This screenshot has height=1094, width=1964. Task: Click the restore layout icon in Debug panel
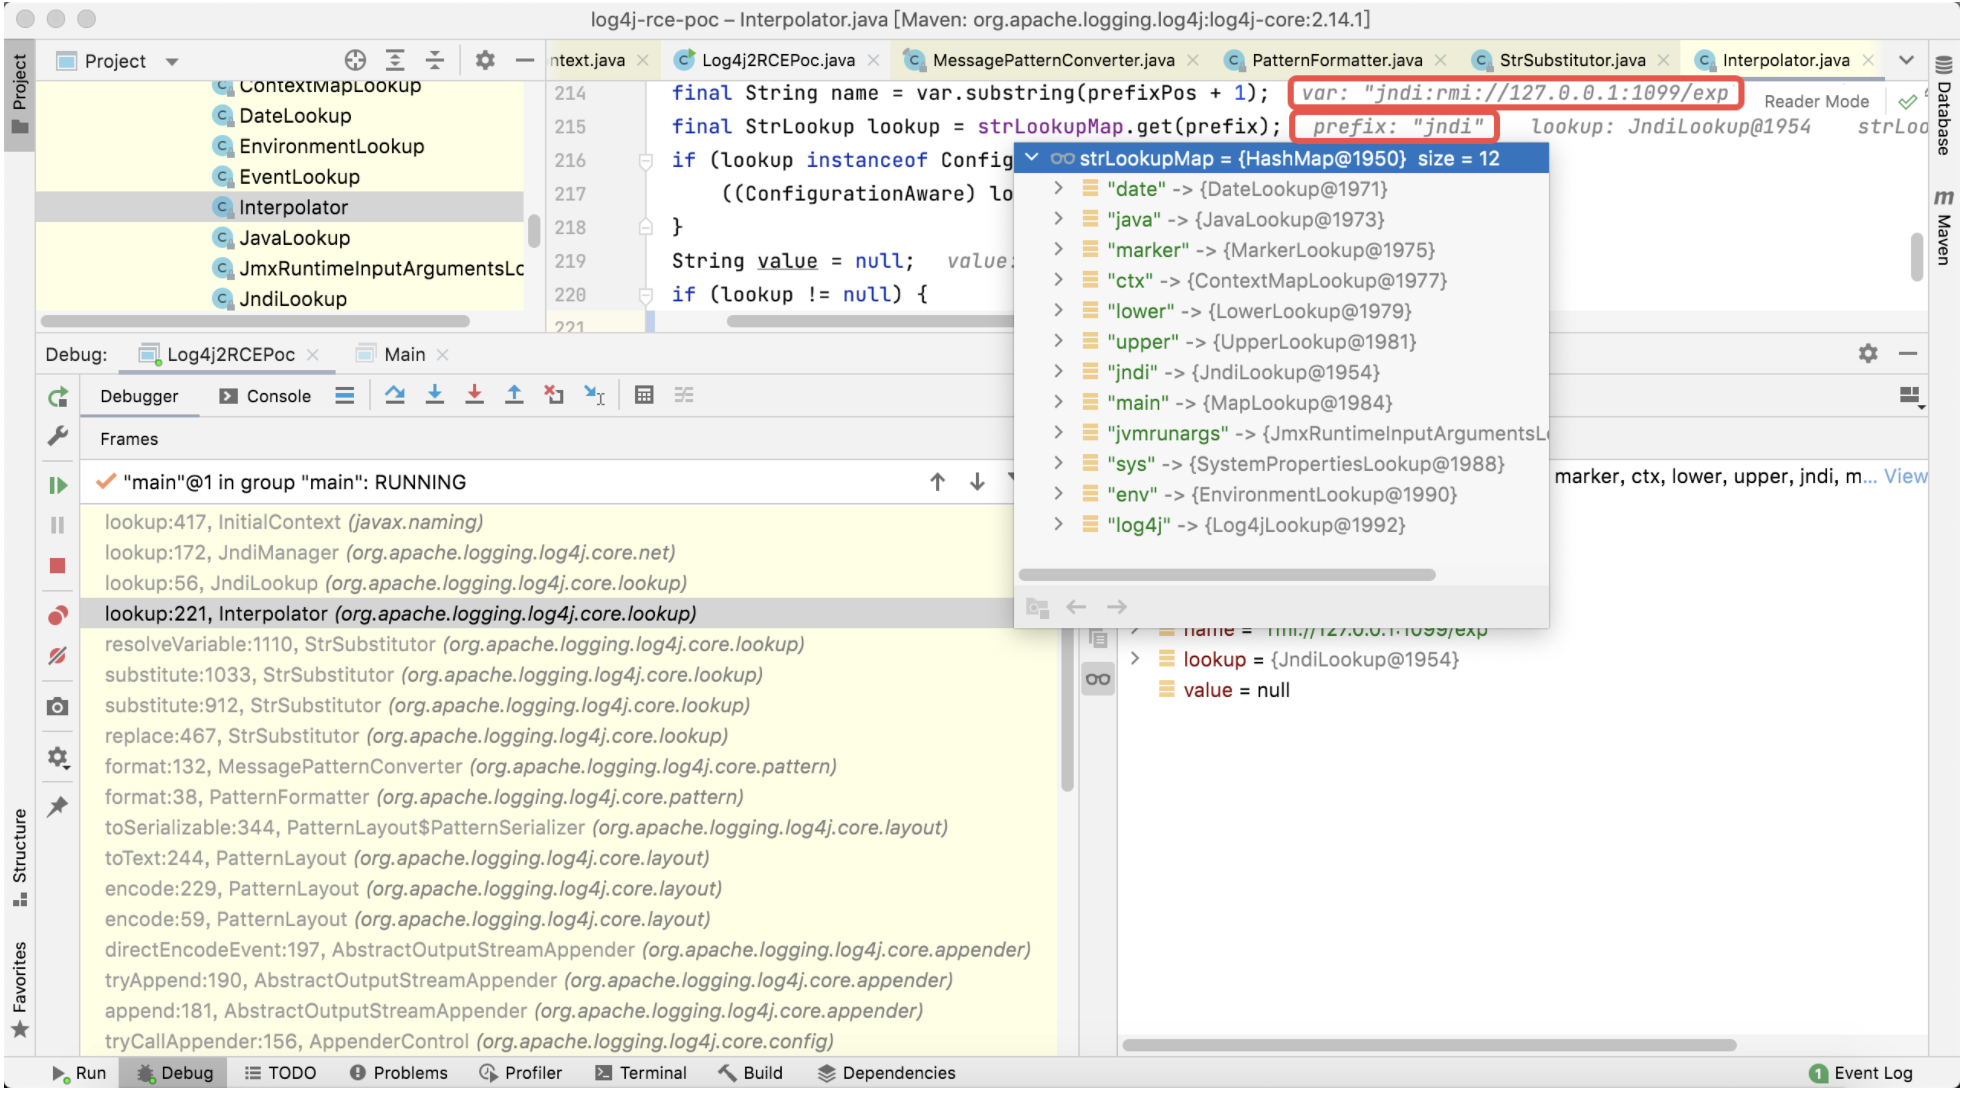[1911, 396]
